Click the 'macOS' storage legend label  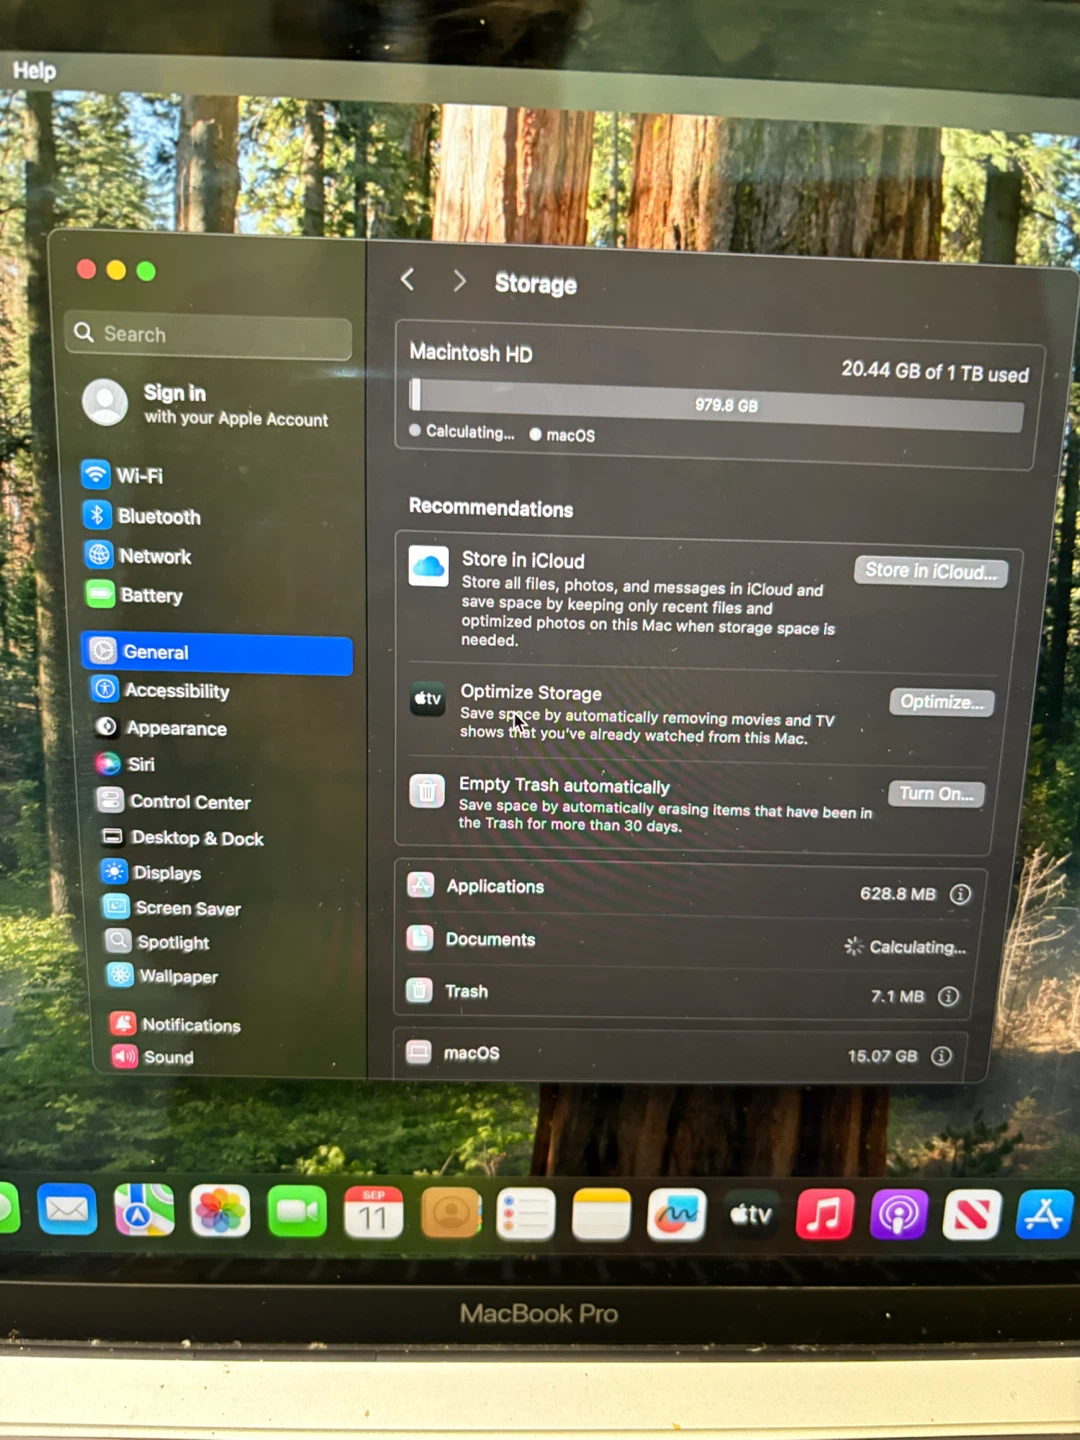point(570,435)
